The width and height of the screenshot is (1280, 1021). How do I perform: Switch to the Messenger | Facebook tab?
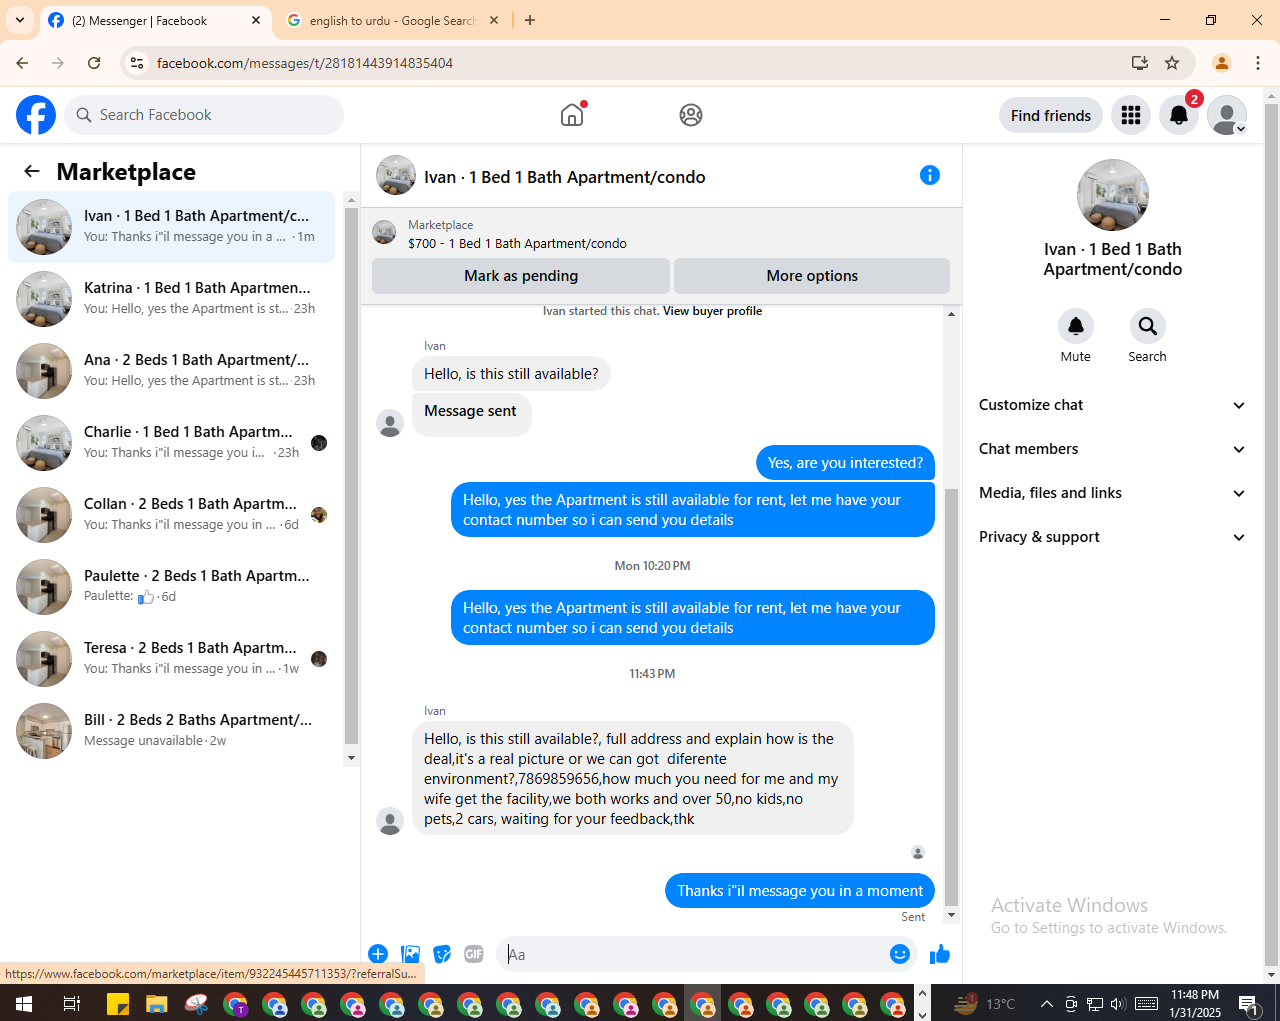click(156, 20)
